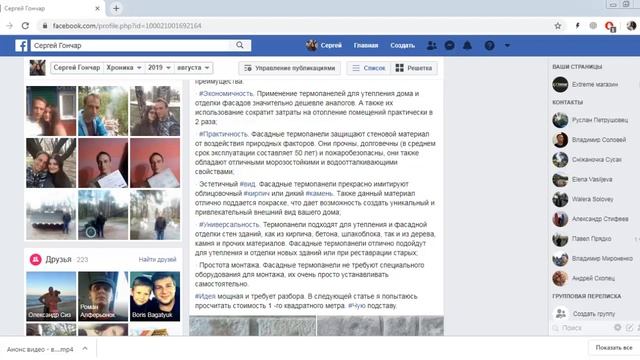Open Сергей profile link in top bar
Screen dimensions: 640x360
324,45
